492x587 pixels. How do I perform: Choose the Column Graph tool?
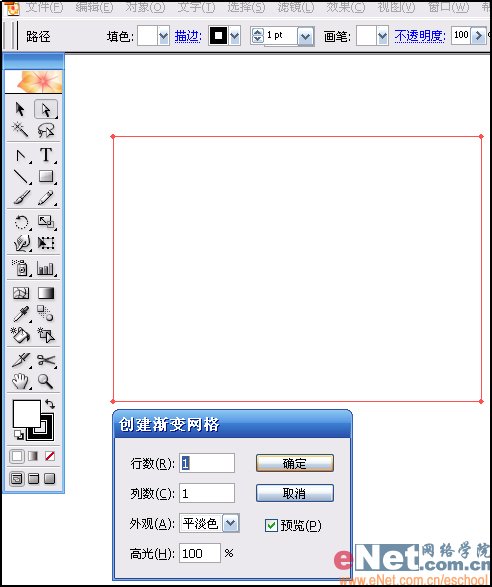pos(46,268)
